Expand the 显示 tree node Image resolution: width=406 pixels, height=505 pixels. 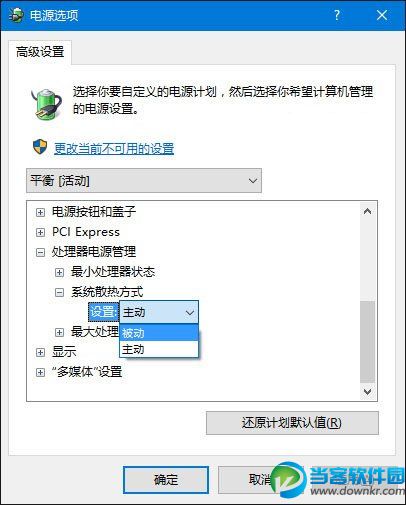(40, 352)
